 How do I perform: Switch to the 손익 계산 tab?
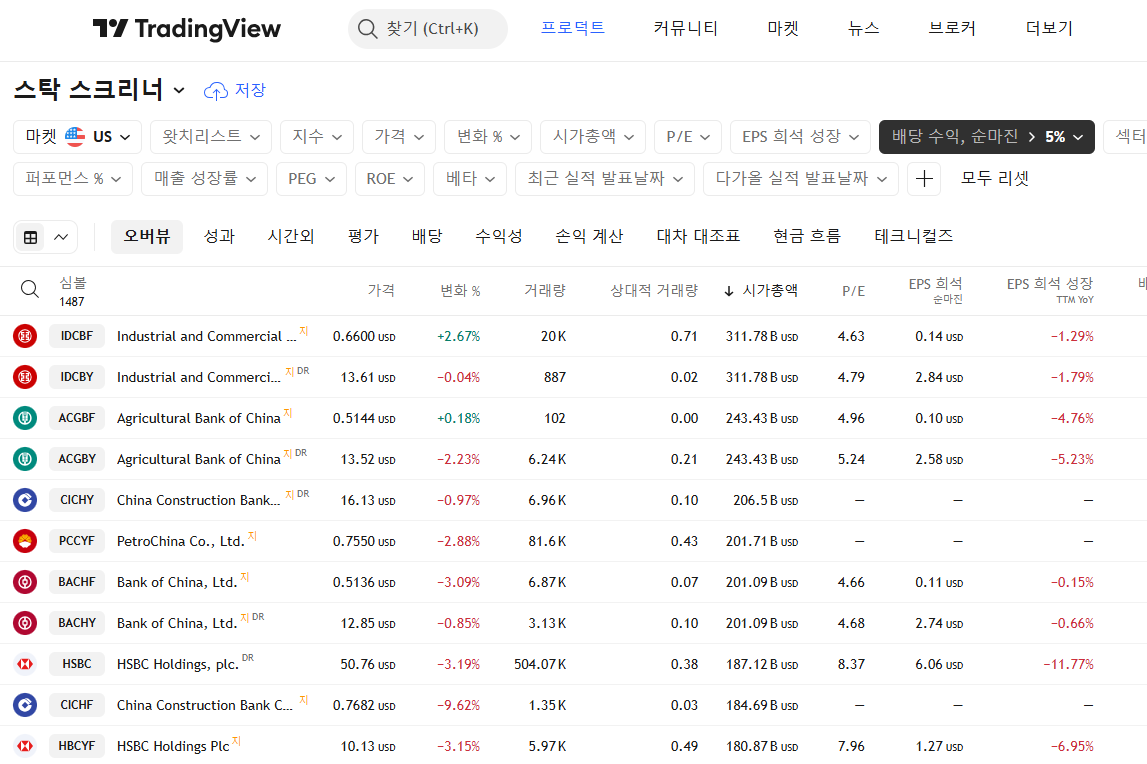click(589, 236)
